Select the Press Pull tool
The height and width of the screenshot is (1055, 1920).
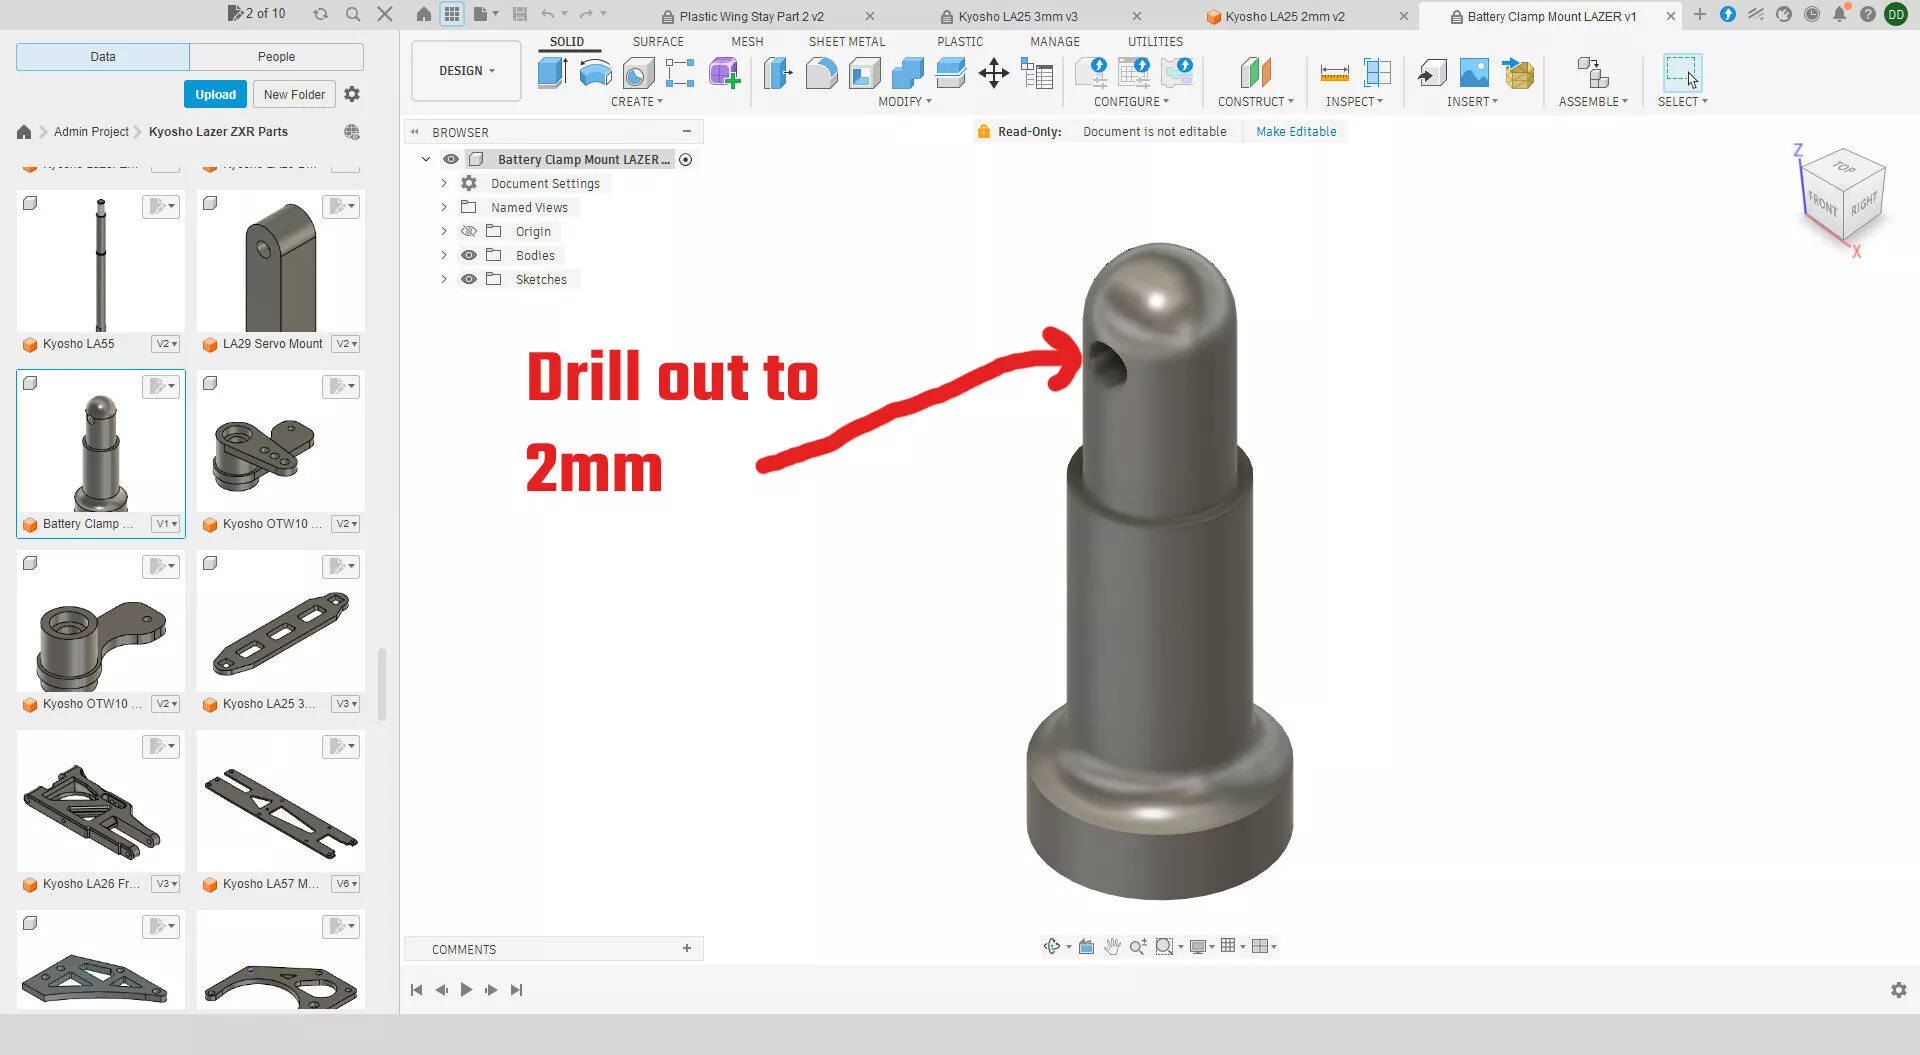pyautogui.click(x=778, y=73)
